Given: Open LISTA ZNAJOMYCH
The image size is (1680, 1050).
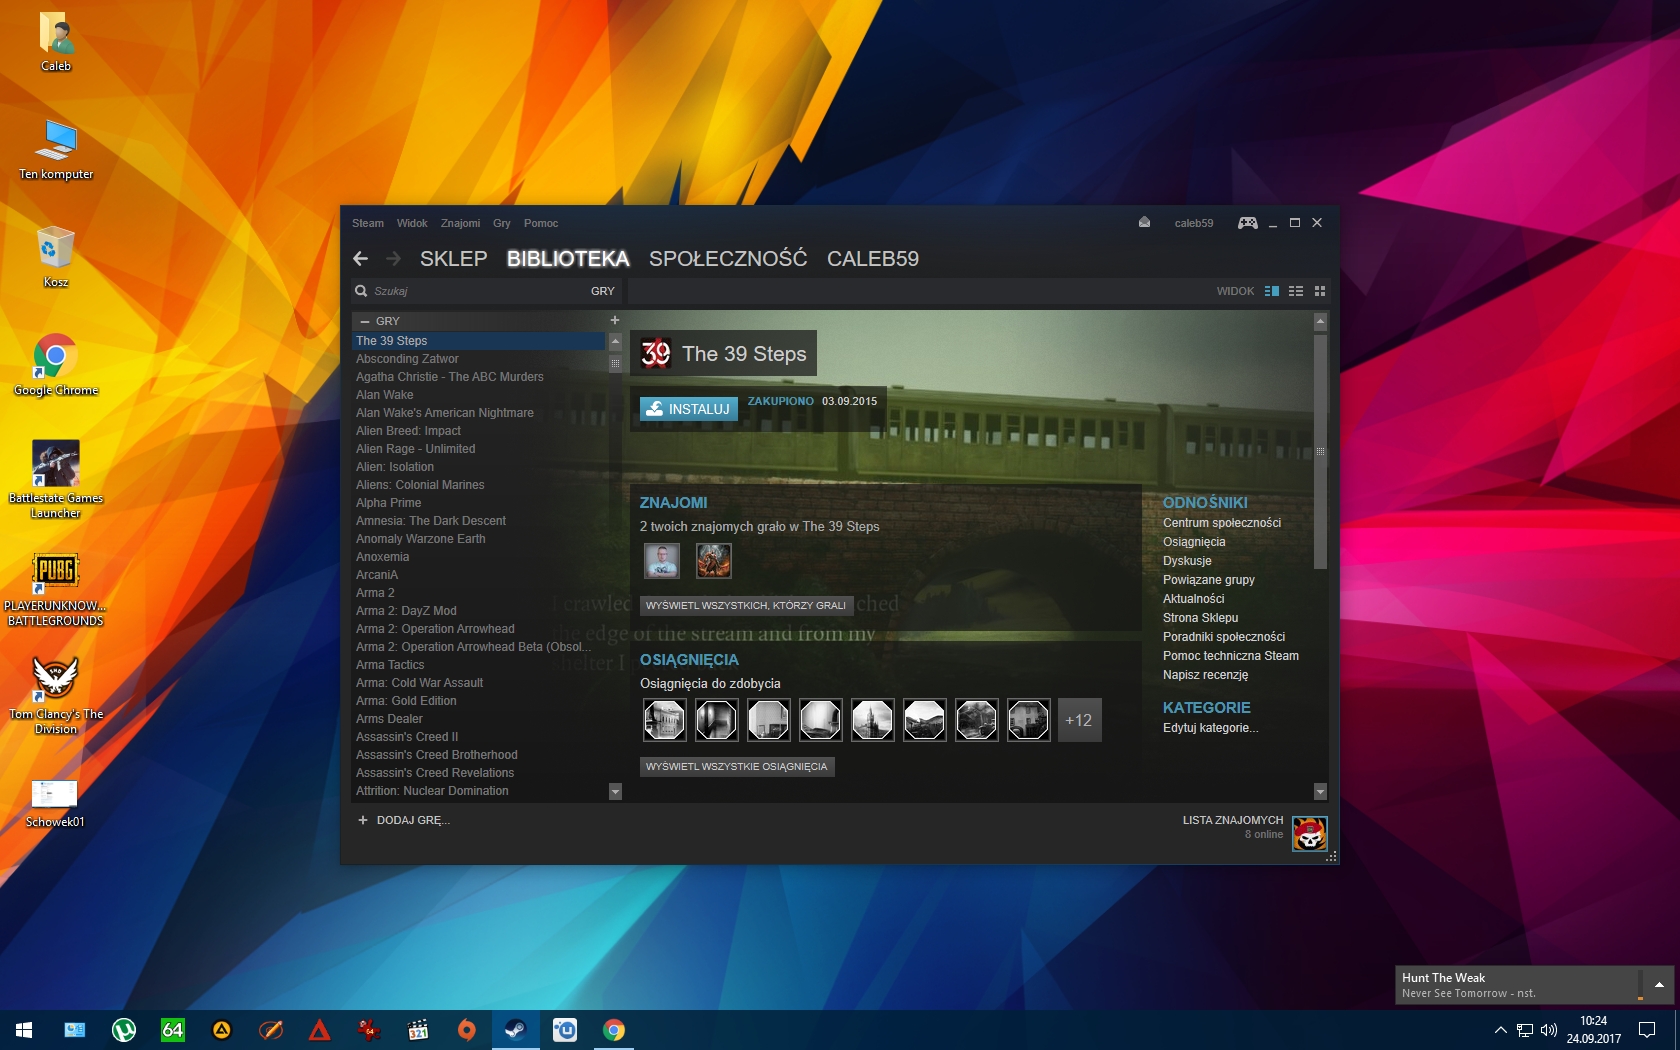Looking at the screenshot, I should point(1233,820).
